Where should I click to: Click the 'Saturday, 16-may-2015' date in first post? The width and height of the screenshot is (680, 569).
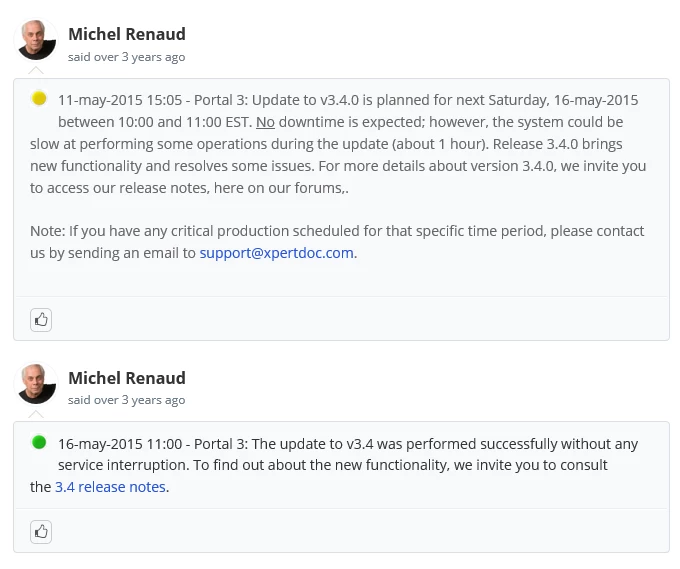tap(563, 100)
